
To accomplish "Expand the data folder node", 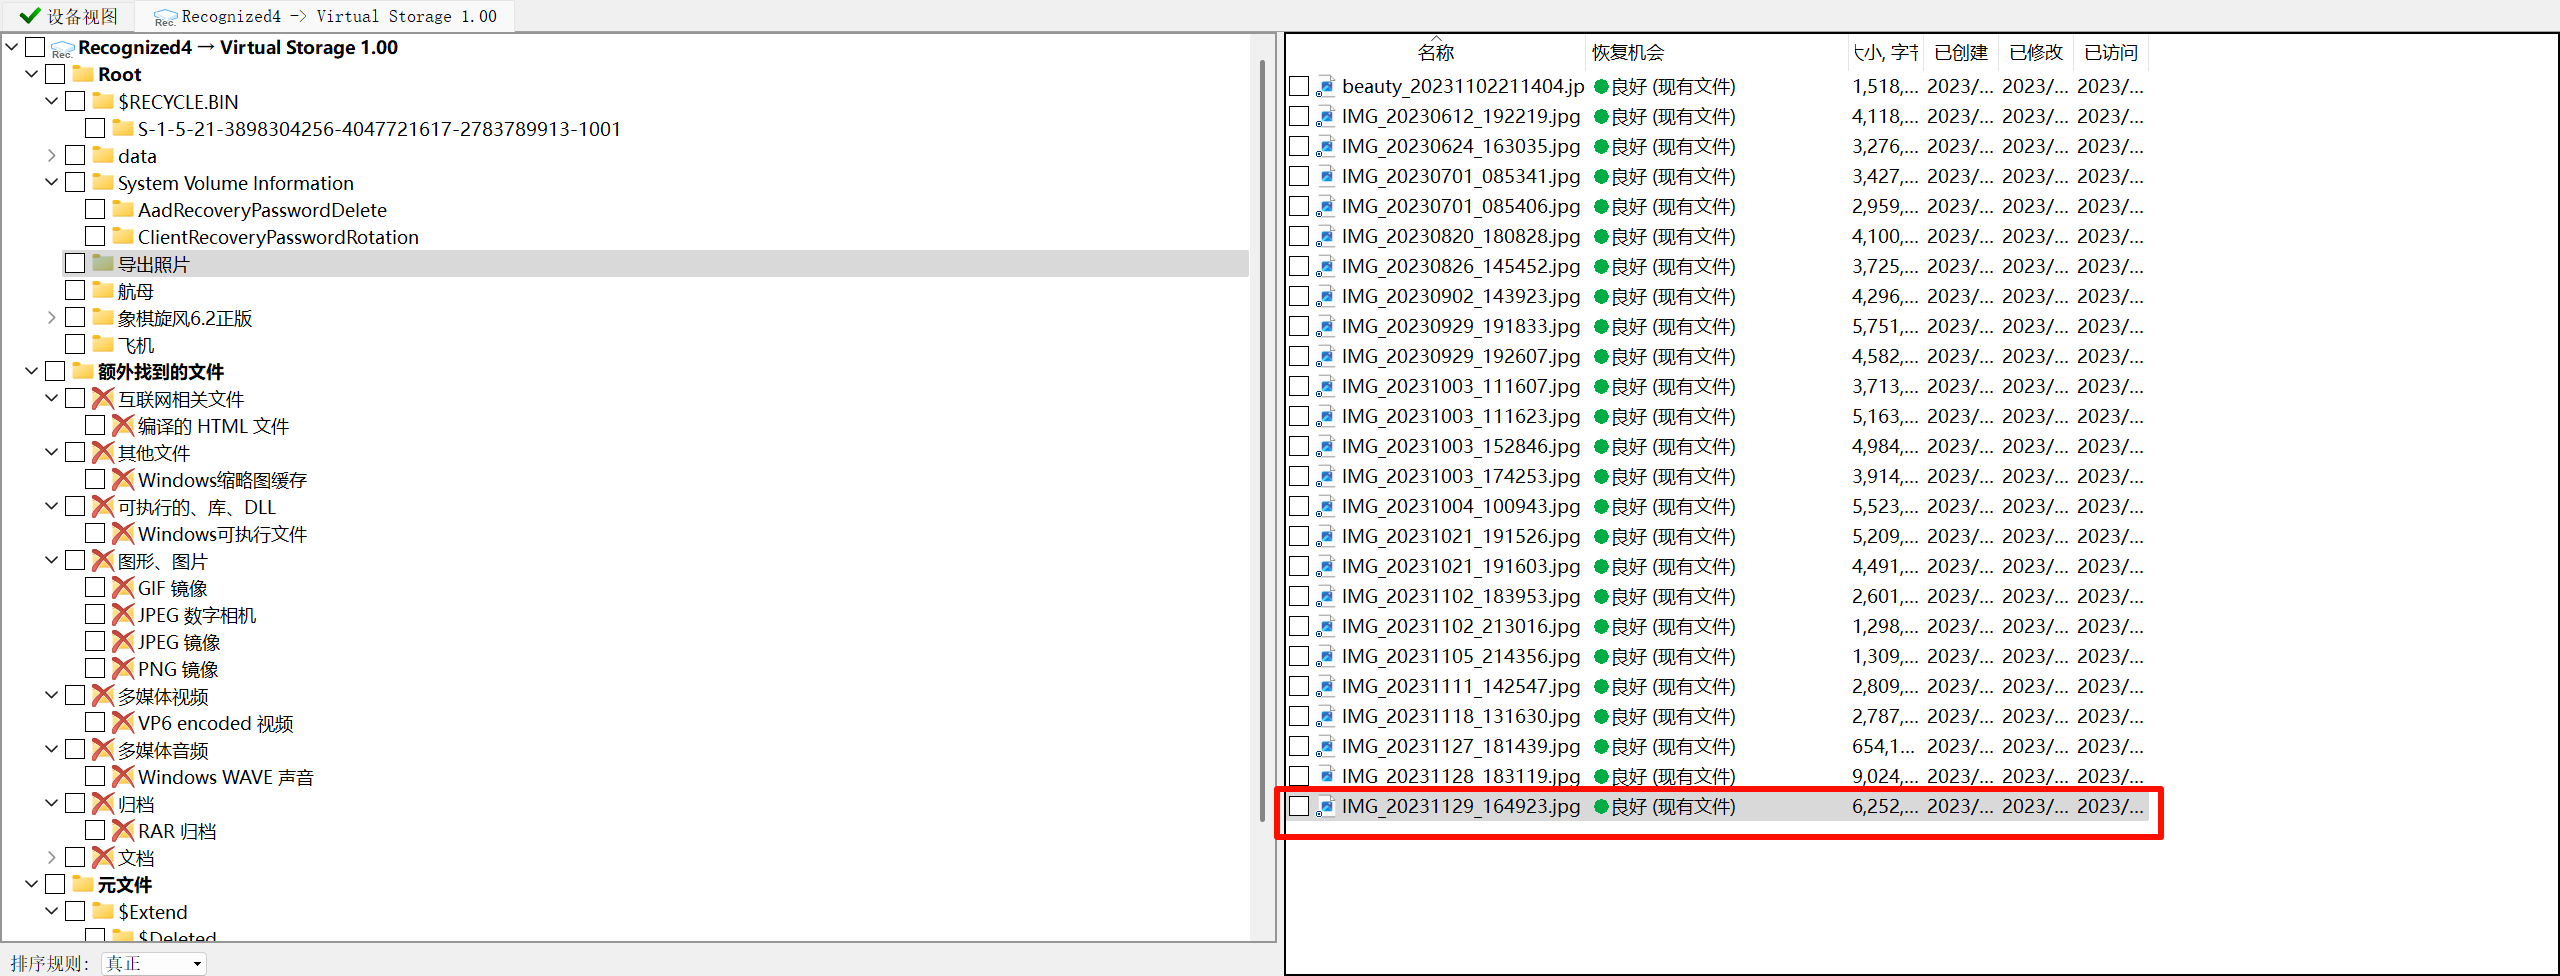I will [x=52, y=155].
